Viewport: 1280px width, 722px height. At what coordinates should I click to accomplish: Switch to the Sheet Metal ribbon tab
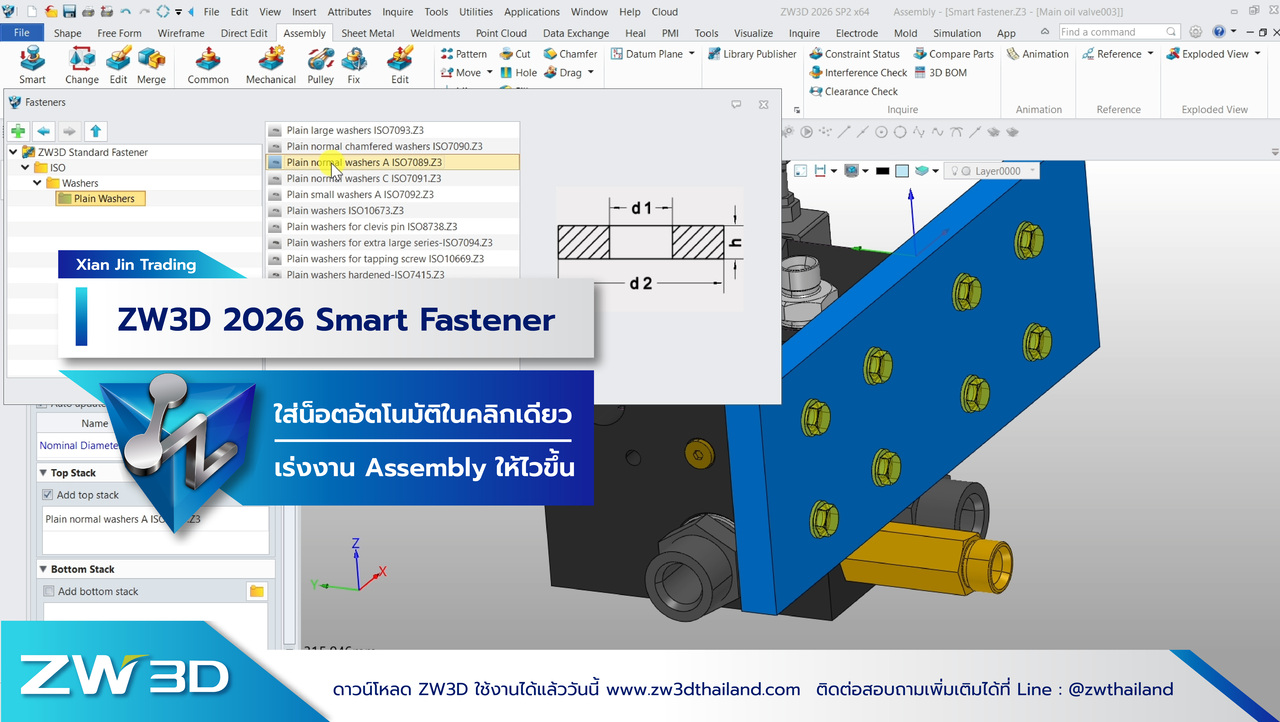[368, 33]
